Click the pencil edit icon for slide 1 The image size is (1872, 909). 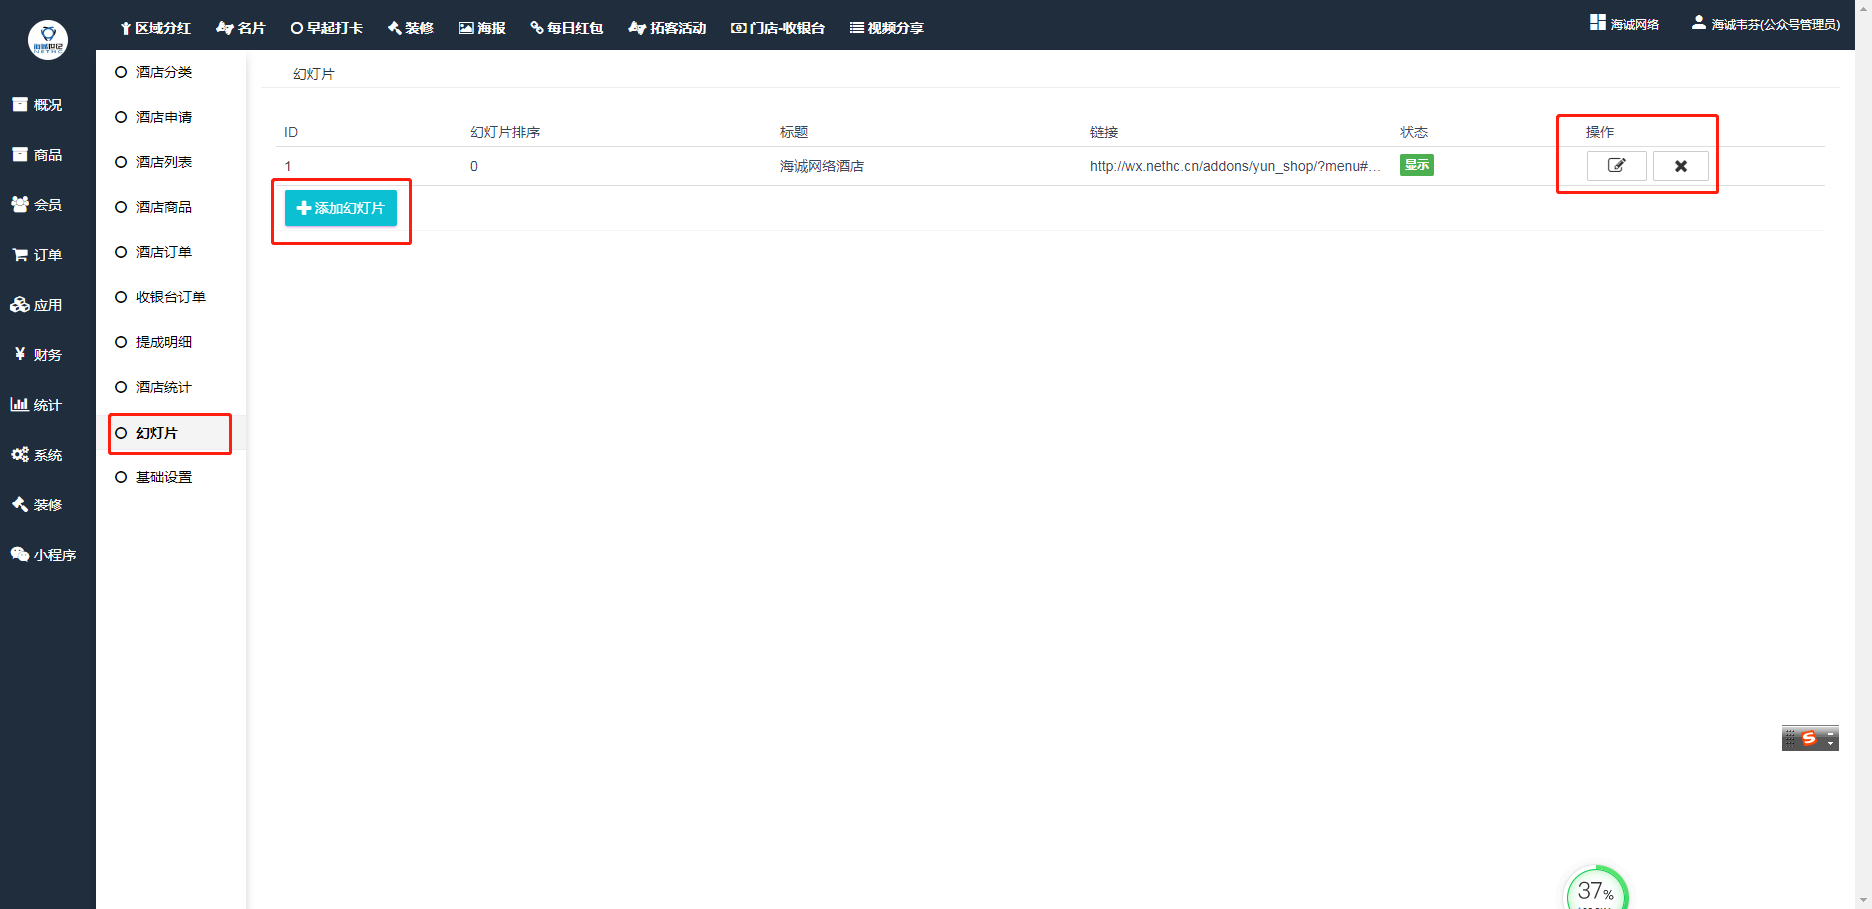1616,166
